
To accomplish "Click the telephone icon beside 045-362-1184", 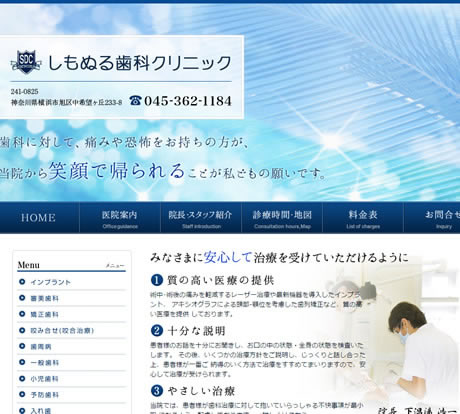I will [135, 100].
